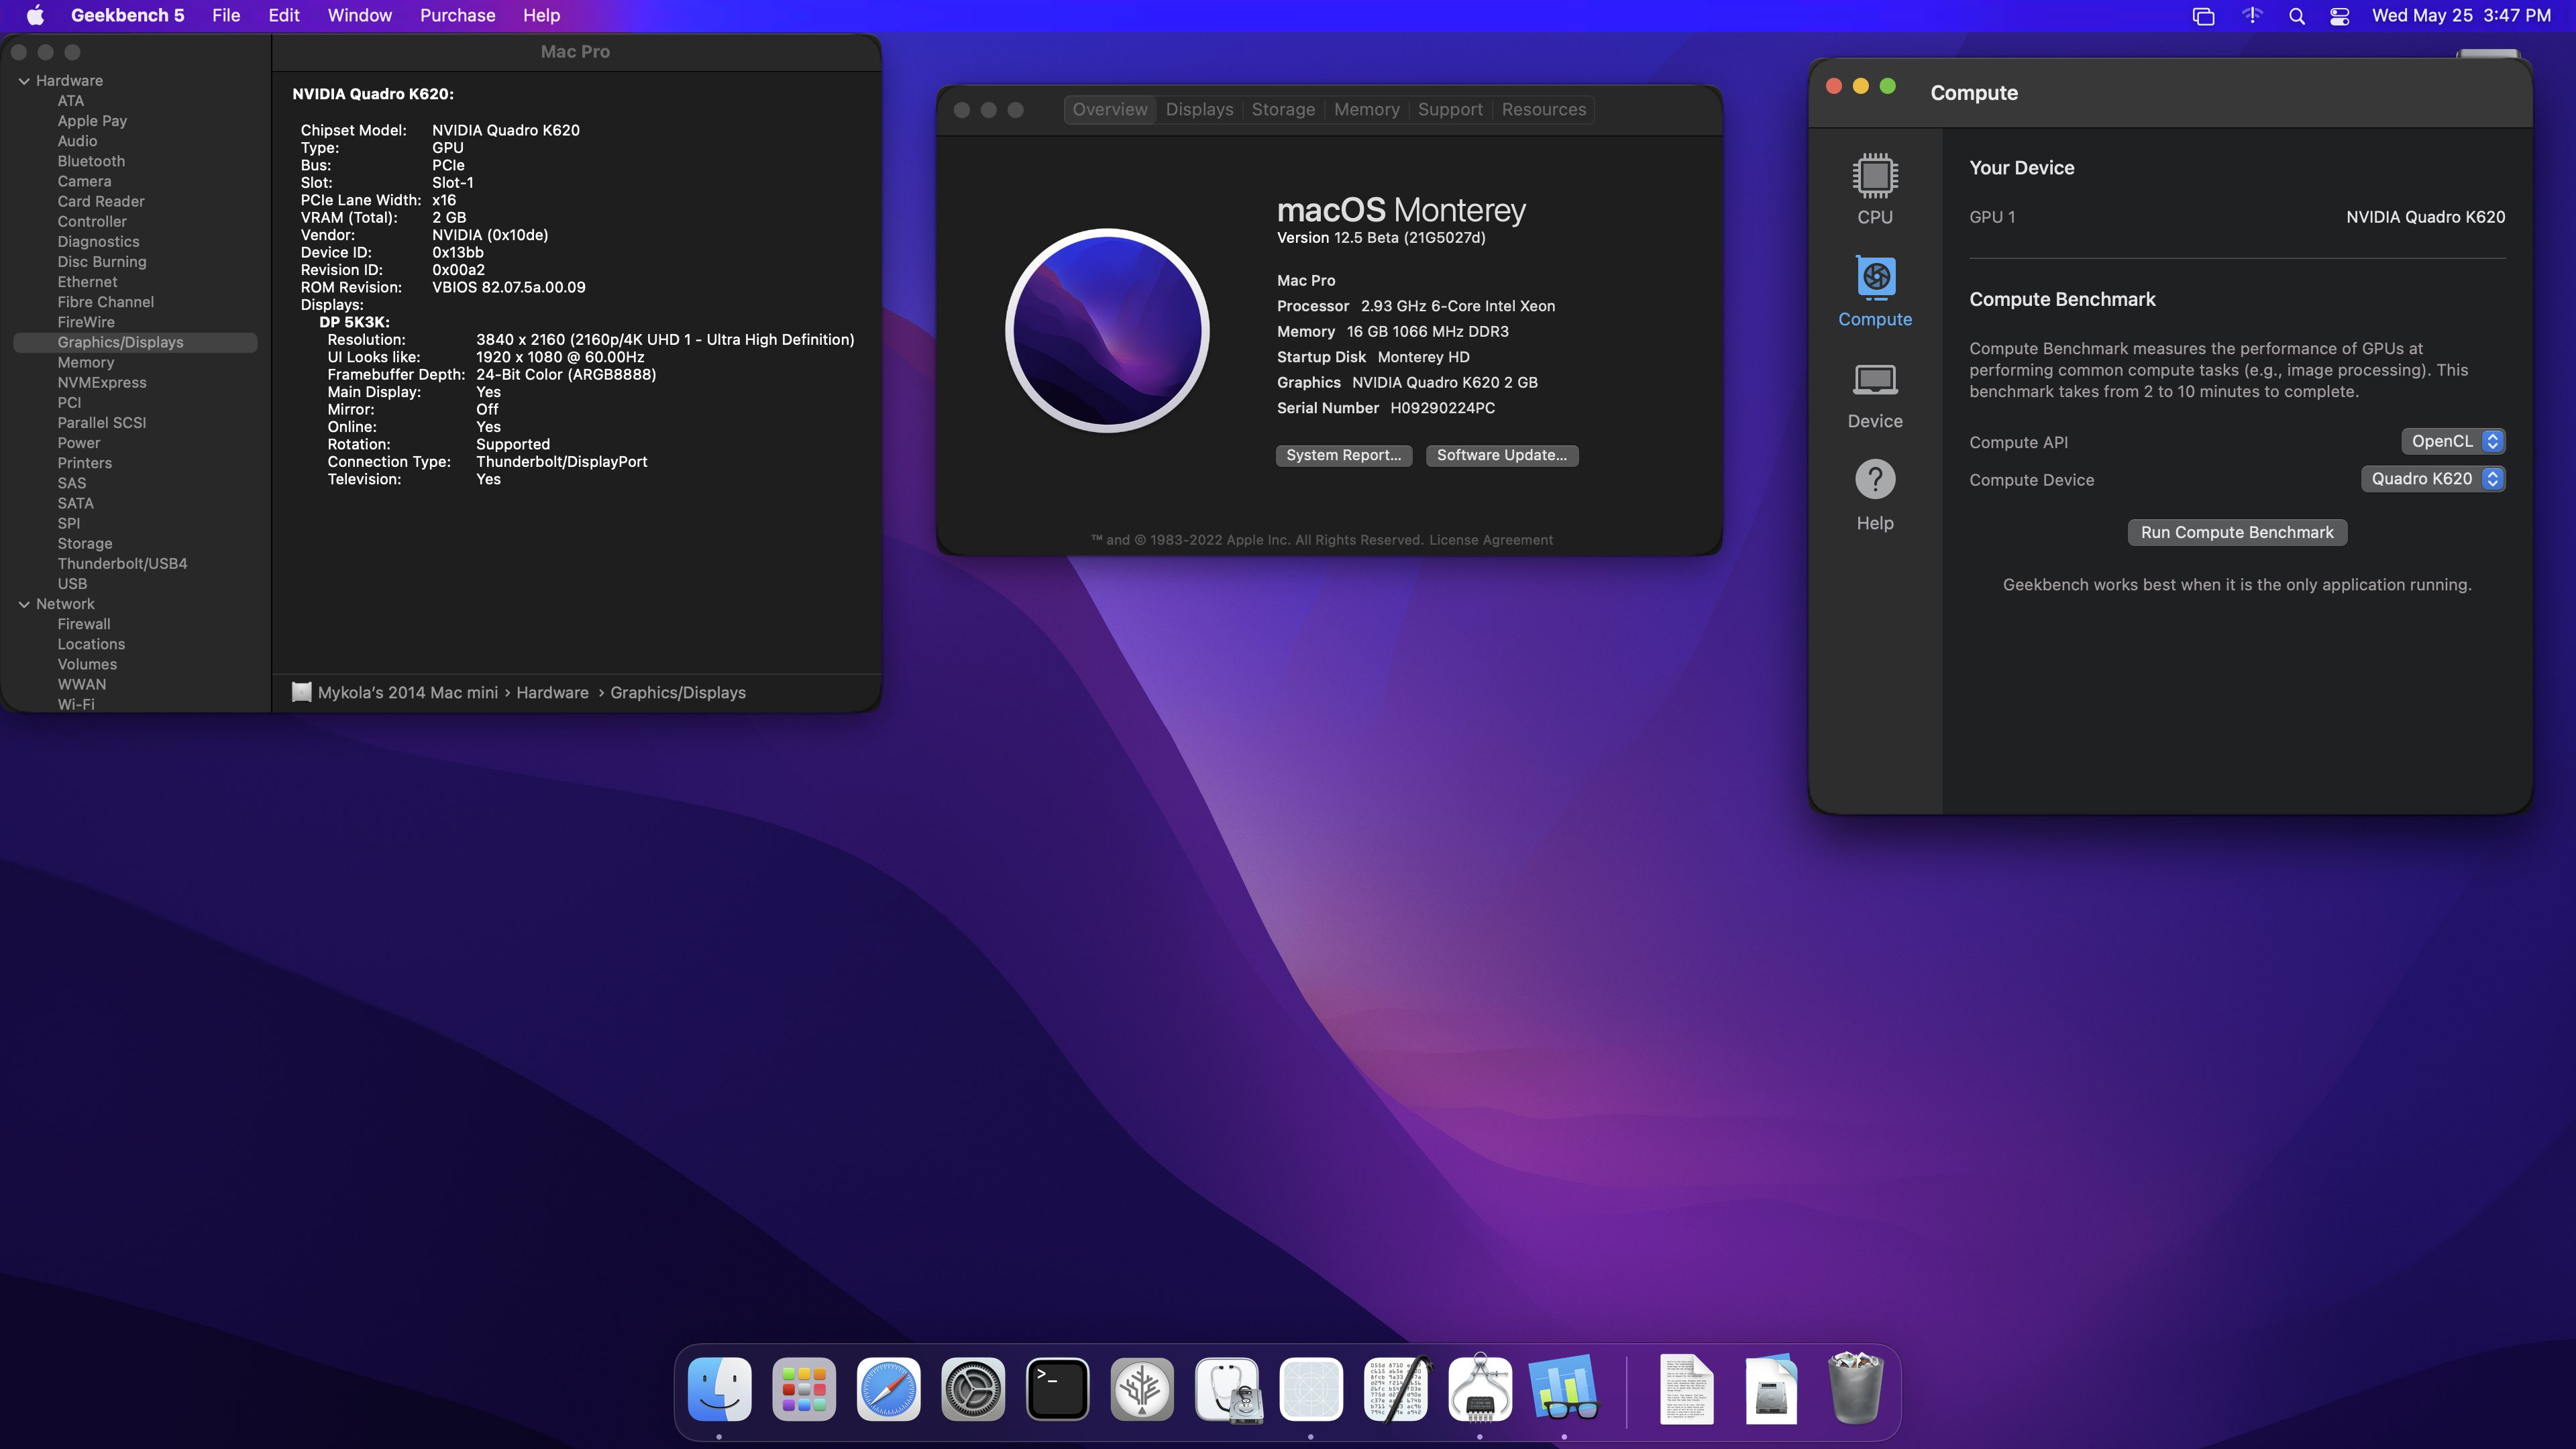Select Volumes under Network
The height and width of the screenshot is (1449, 2576).
[87, 665]
